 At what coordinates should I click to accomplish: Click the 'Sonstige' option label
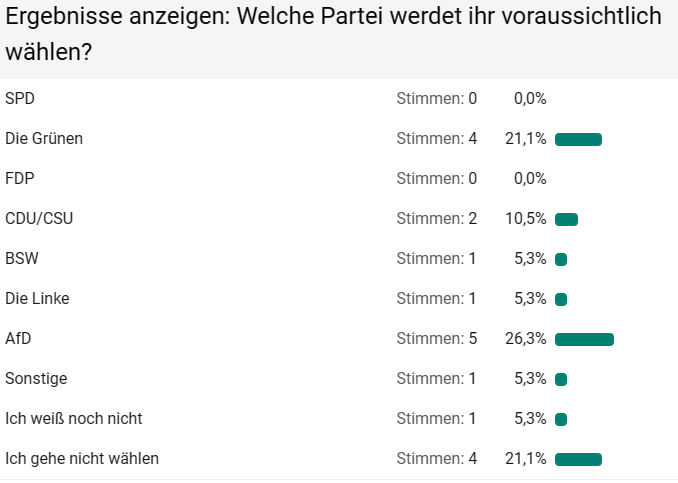coord(36,378)
